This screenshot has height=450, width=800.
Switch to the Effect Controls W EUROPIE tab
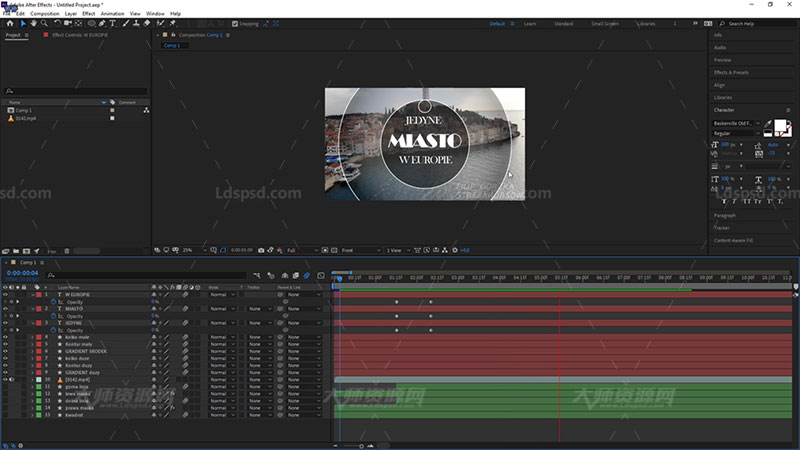click(80, 35)
